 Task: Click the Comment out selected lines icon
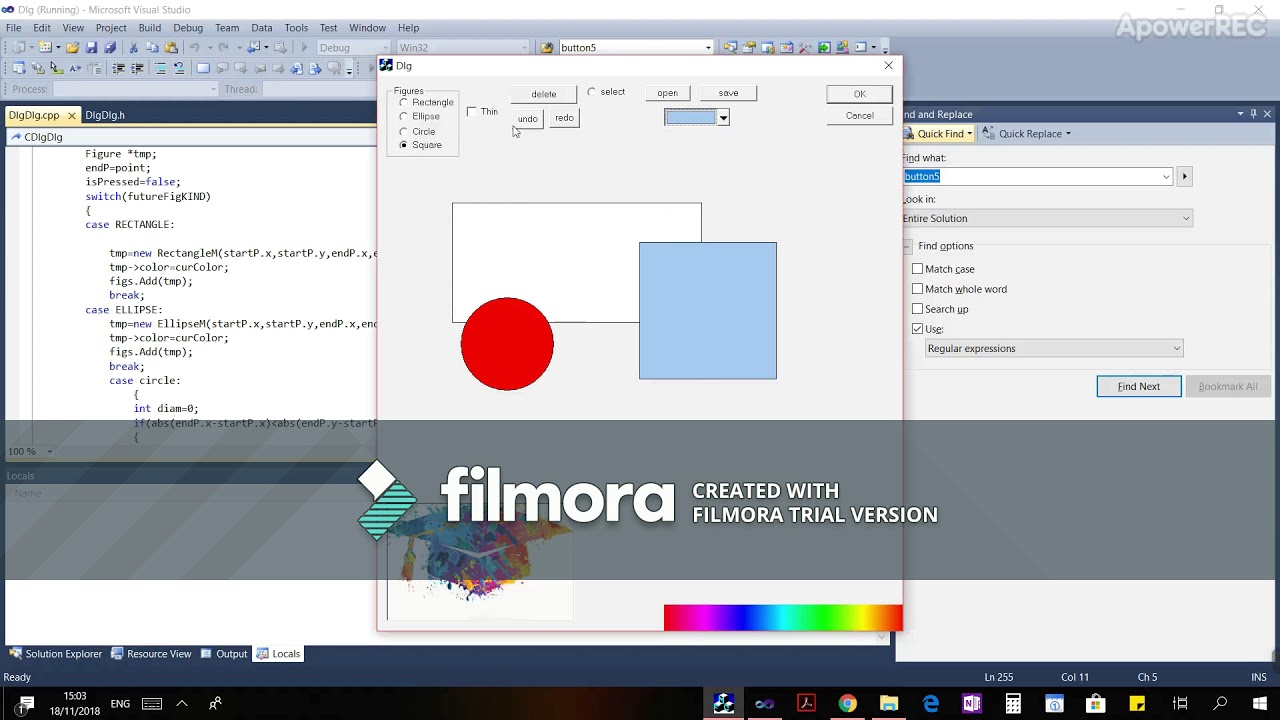pos(160,68)
